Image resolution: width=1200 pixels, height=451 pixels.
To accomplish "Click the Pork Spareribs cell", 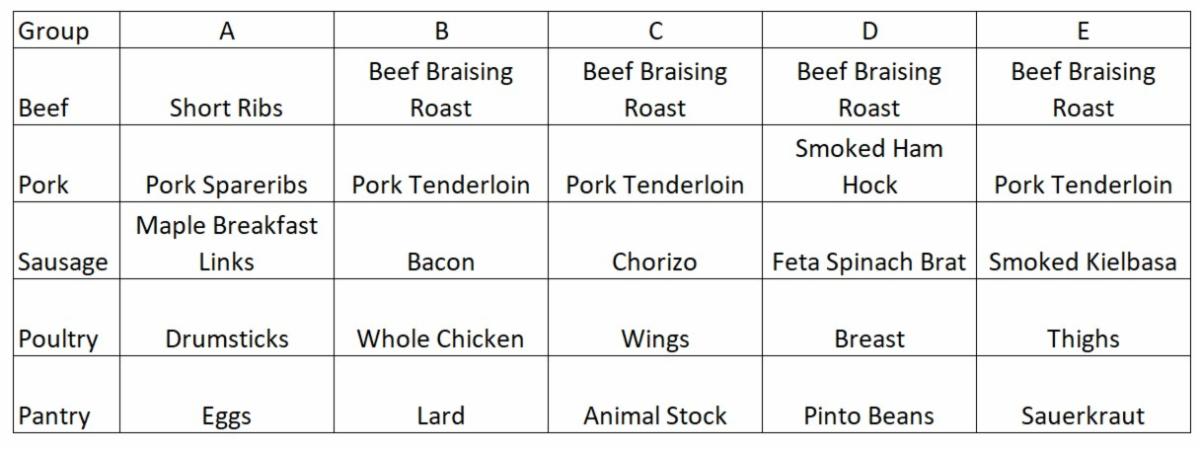I will point(227,185).
